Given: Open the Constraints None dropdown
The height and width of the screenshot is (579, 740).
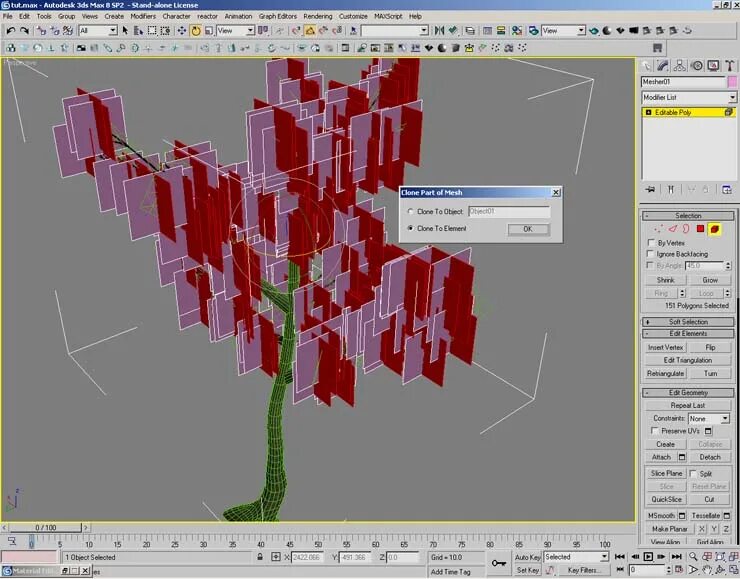Looking at the screenshot, I should 708,419.
